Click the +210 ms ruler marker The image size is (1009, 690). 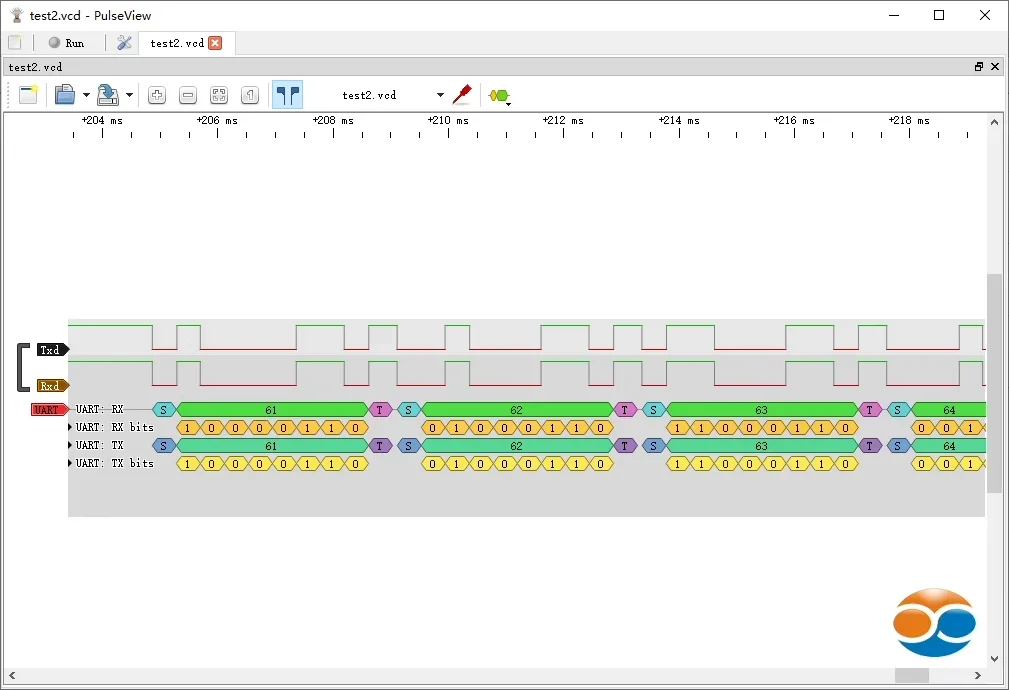click(449, 120)
